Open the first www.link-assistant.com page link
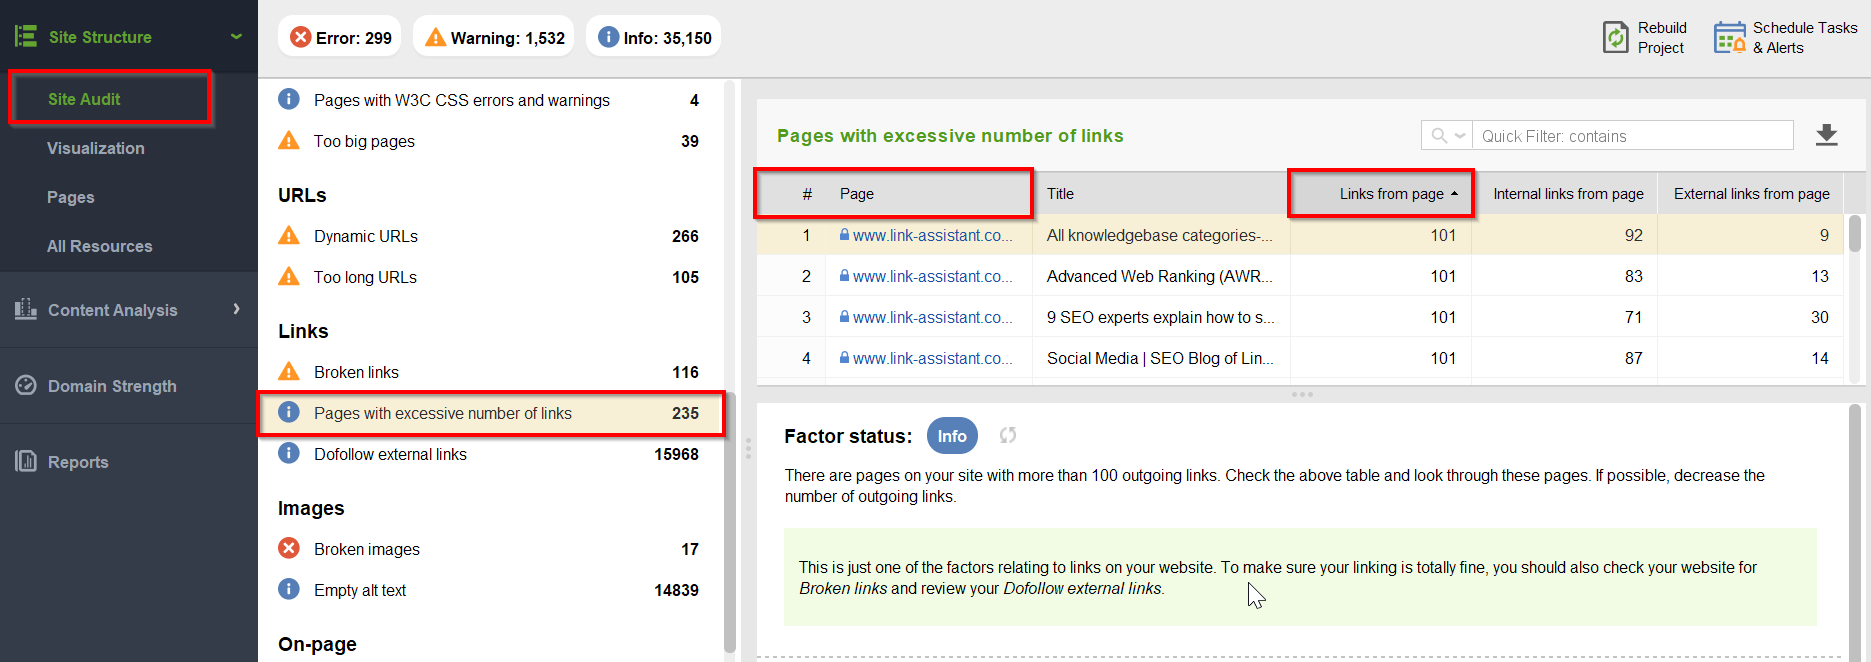Image resolution: width=1871 pixels, height=662 pixels. coord(932,235)
